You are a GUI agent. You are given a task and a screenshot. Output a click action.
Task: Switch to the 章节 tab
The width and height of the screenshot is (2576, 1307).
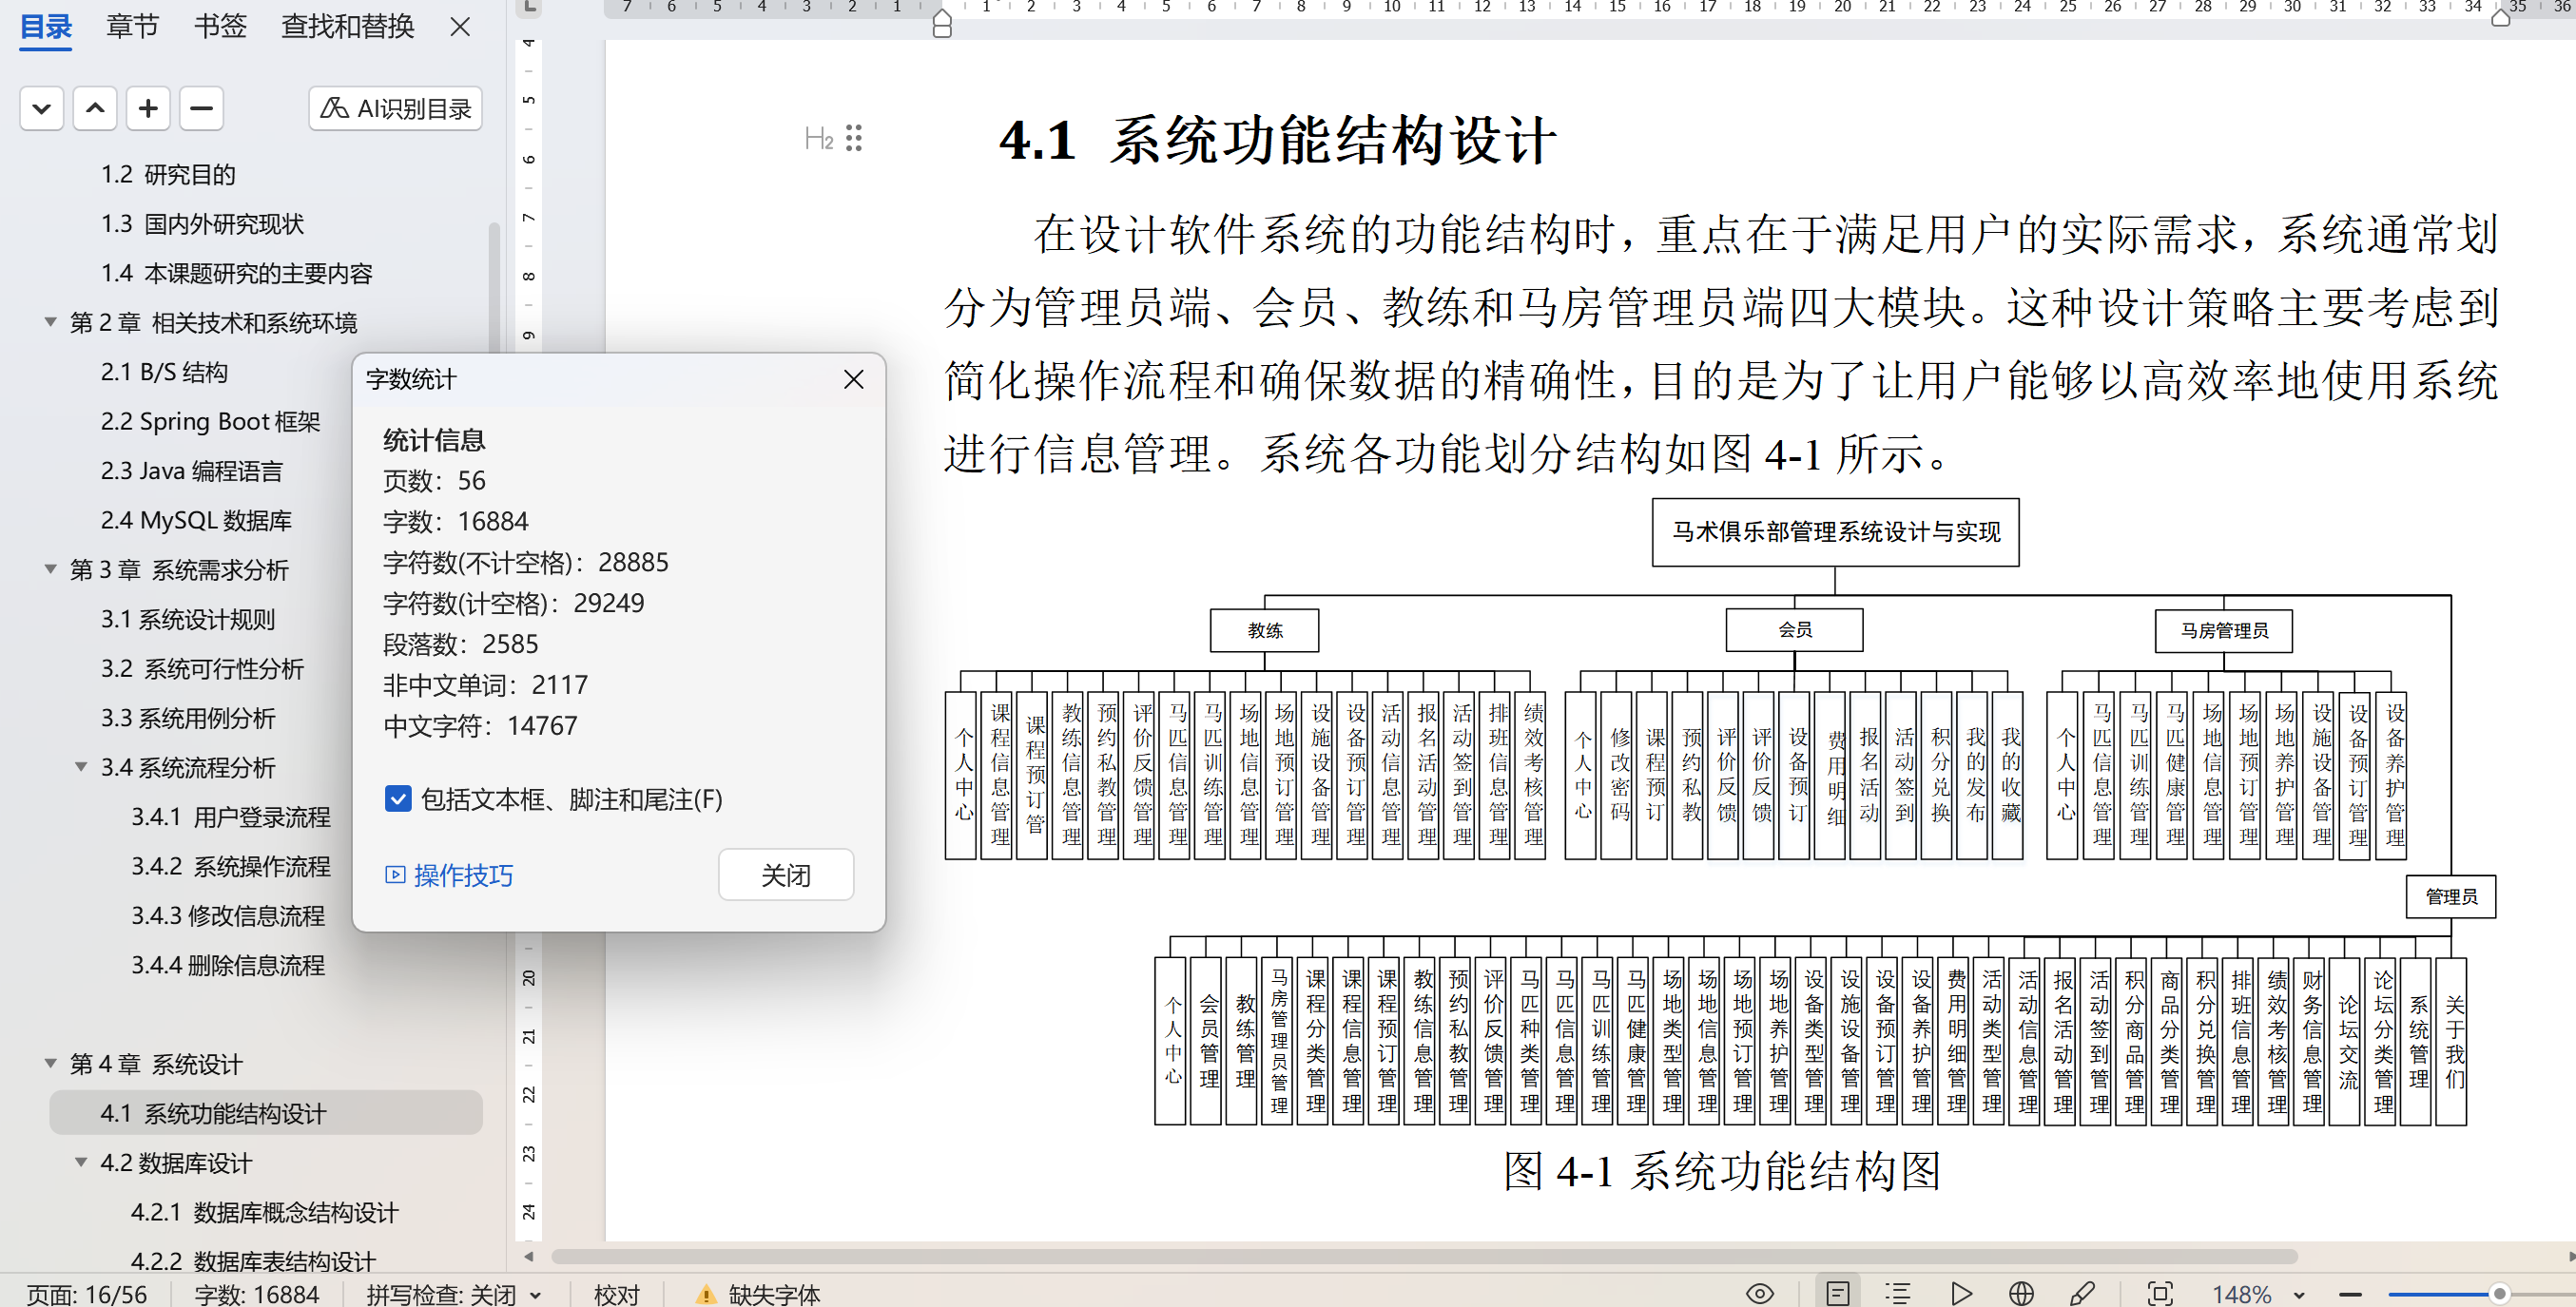[x=132, y=26]
